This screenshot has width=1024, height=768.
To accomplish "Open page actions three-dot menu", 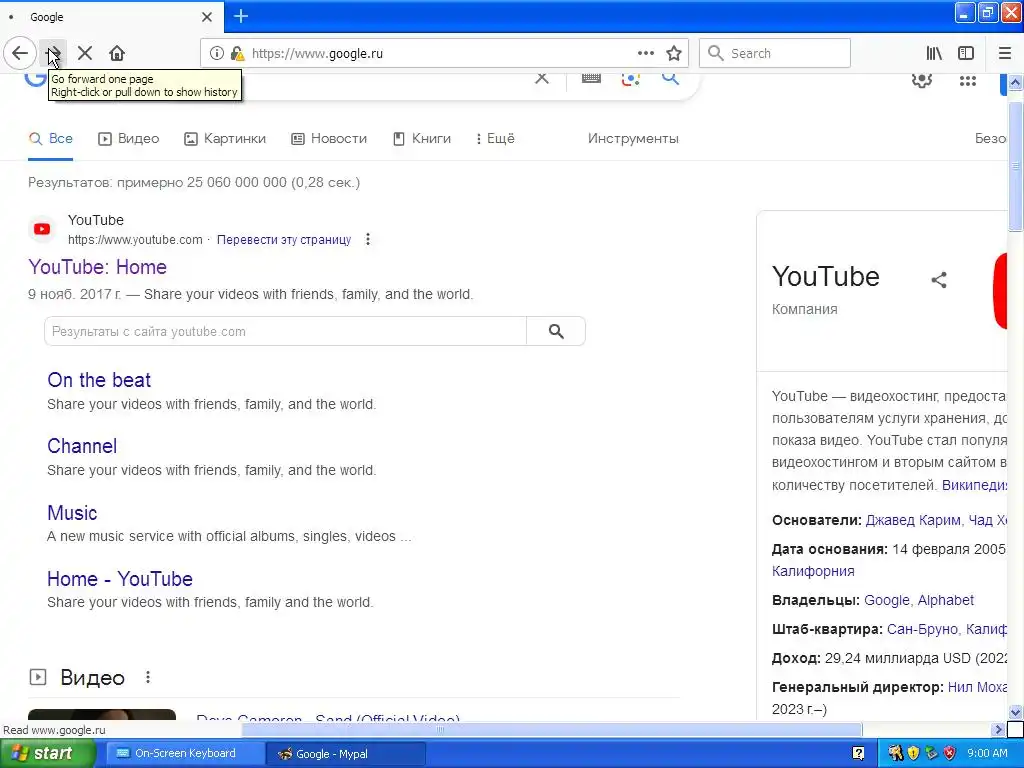I will point(645,54).
